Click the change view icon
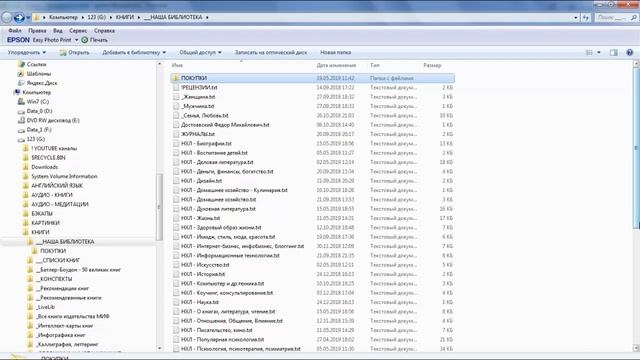 tap(589, 52)
